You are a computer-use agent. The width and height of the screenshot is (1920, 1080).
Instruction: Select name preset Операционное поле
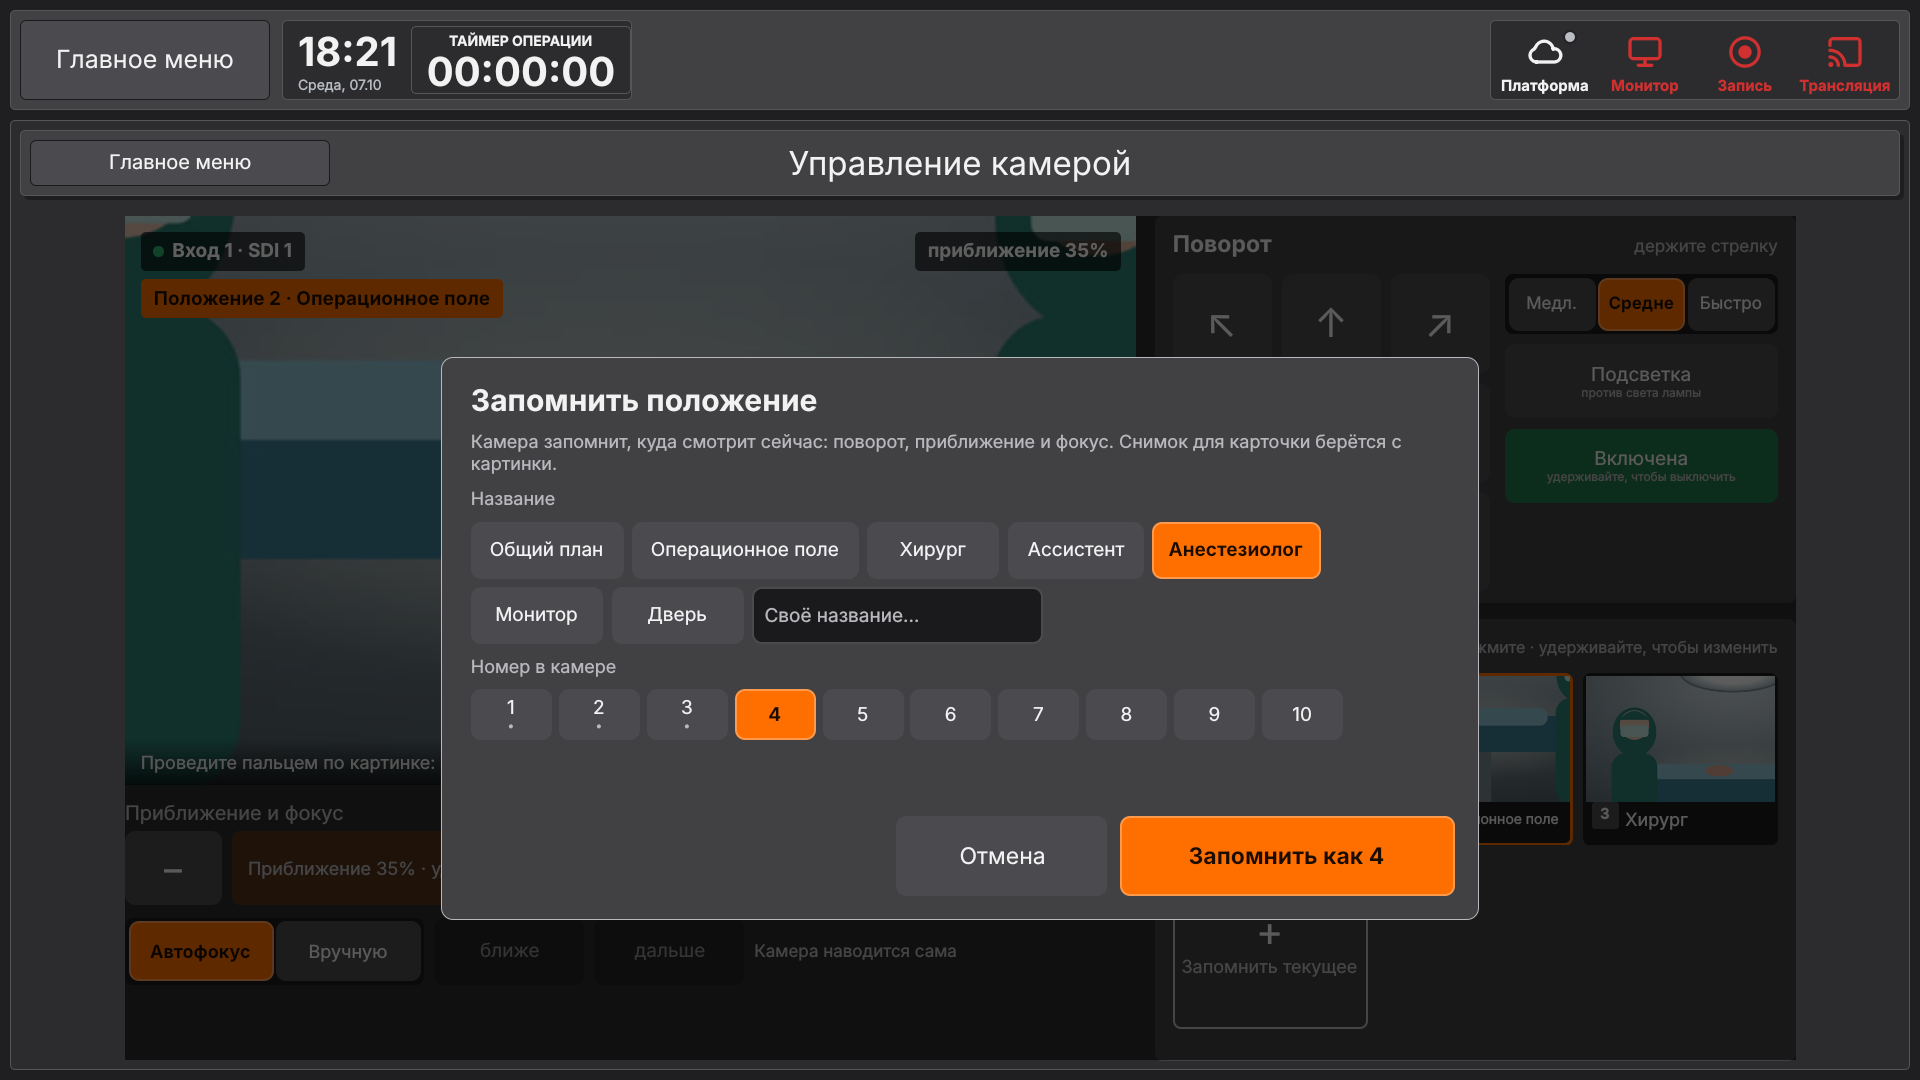pyautogui.click(x=745, y=550)
